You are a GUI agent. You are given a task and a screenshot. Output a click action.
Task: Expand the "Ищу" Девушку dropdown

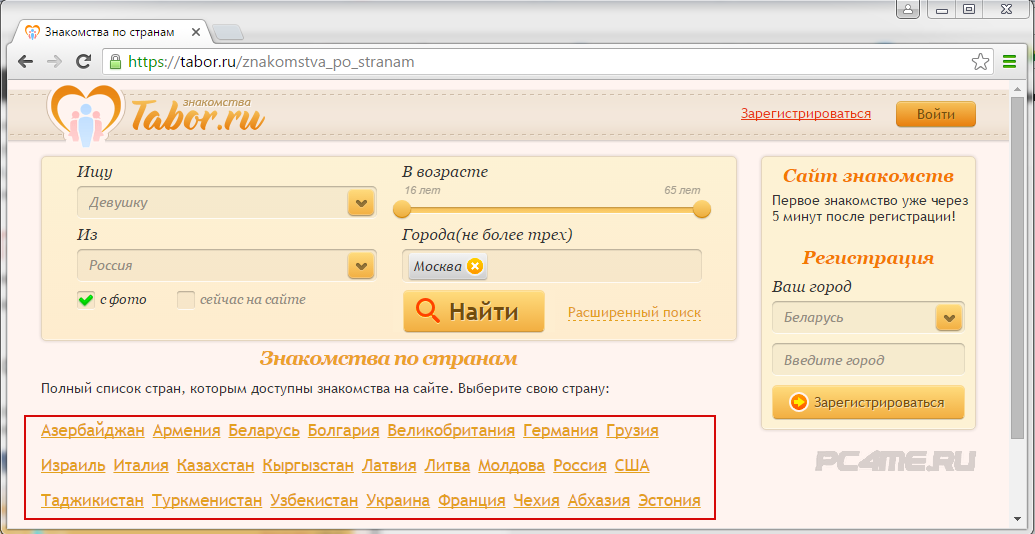point(360,203)
